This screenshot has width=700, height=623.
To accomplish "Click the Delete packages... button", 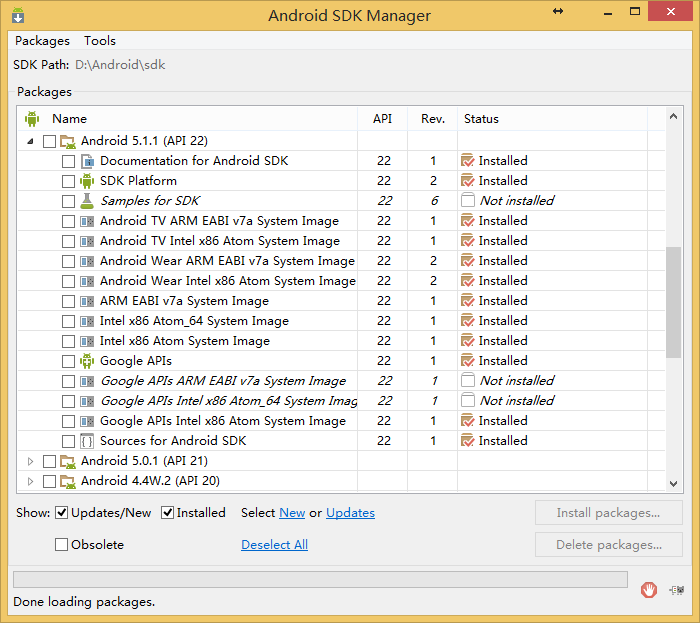I will click(x=608, y=545).
